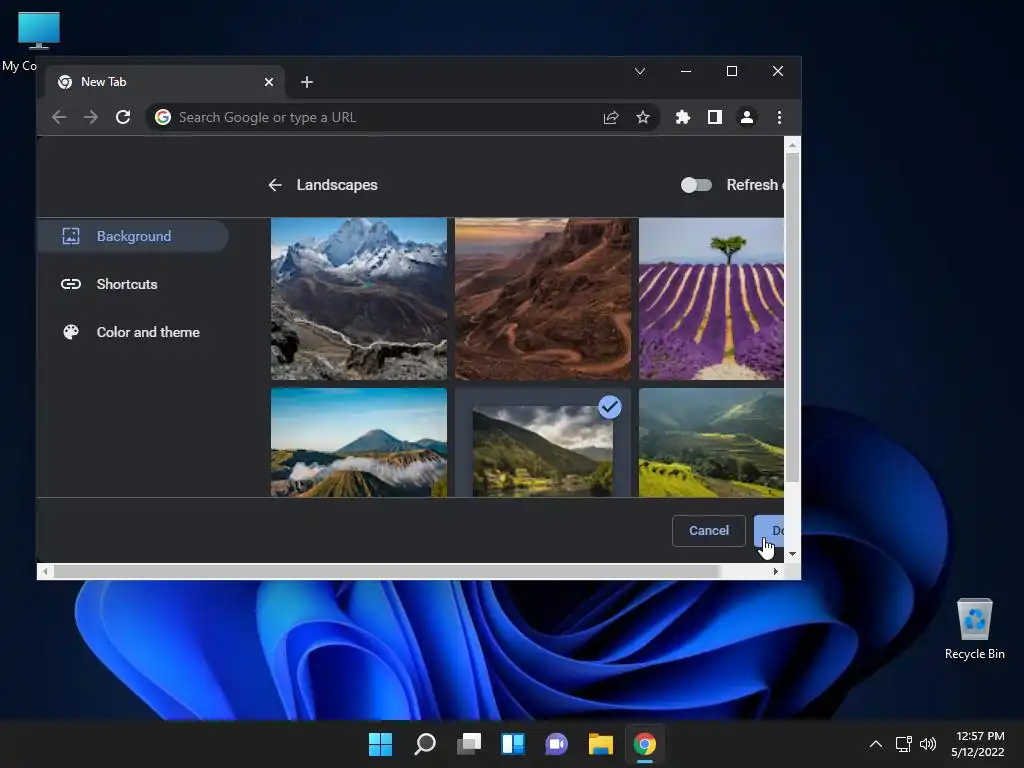Screen dimensions: 1024x768
Task: Reload the current page
Action: (x=123, y=118)
